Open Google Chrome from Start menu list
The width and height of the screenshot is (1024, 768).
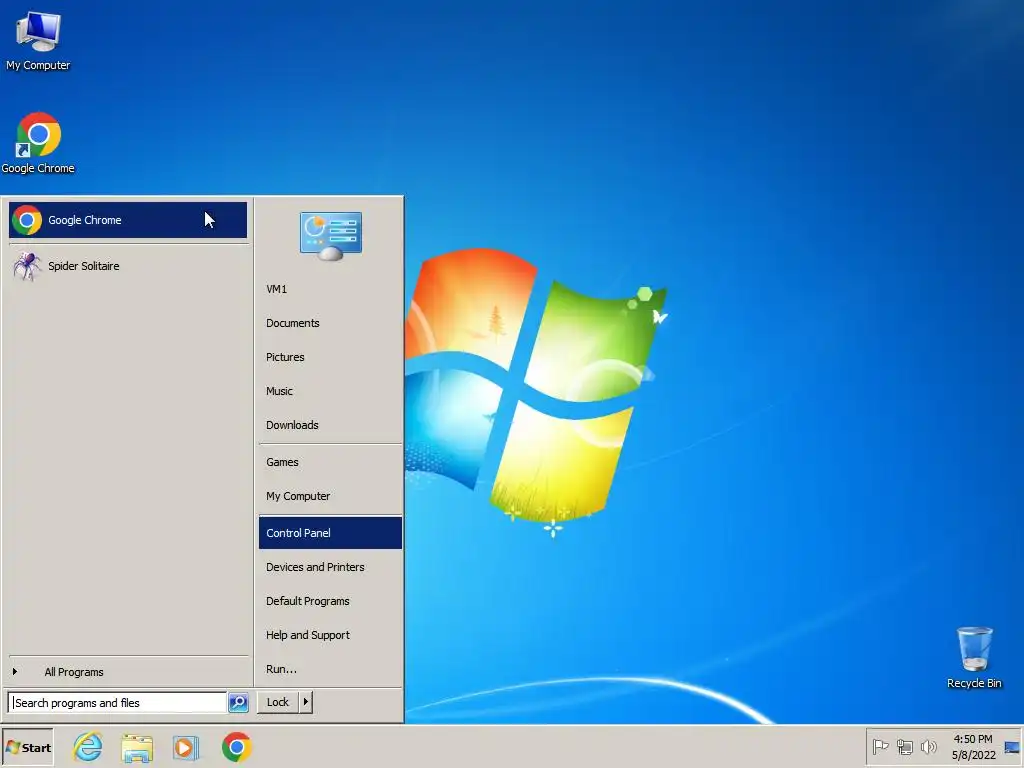pyautogui.click(x=128, y=220)
